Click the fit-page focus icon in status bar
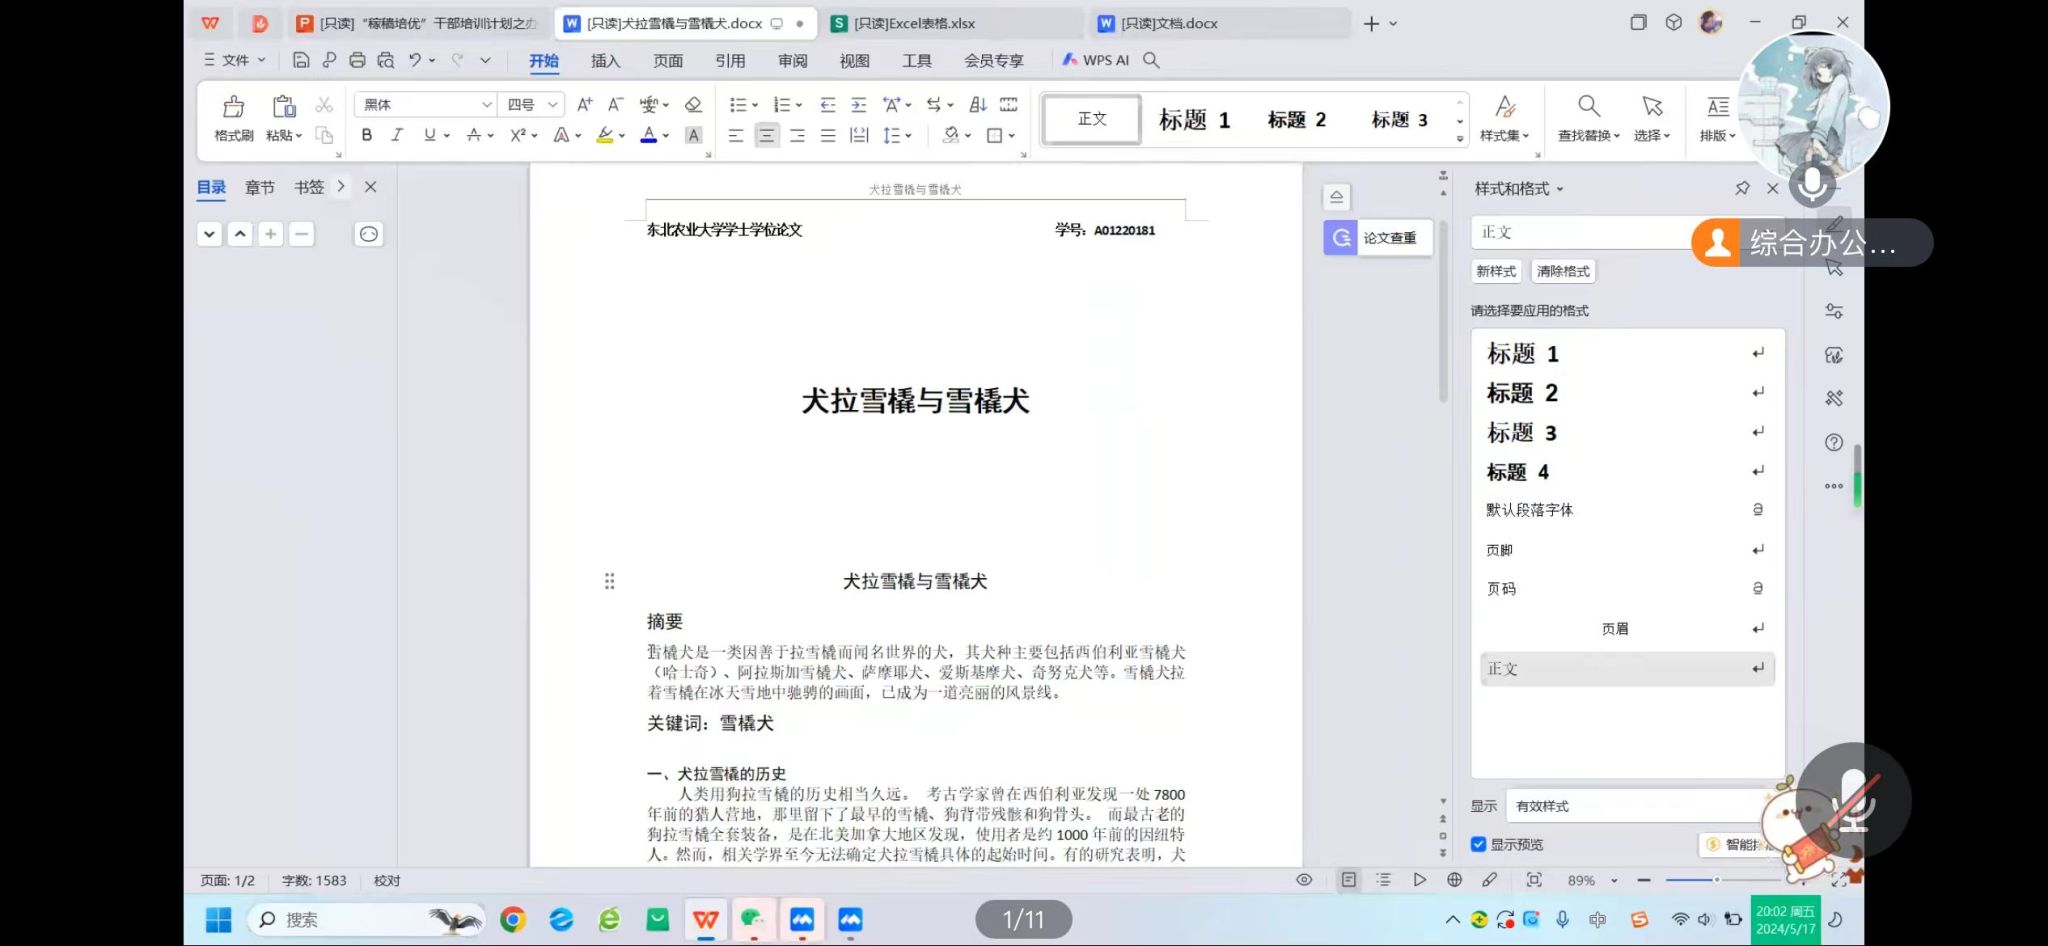This screenshot has height=946, width=2048. [1534, 880]
